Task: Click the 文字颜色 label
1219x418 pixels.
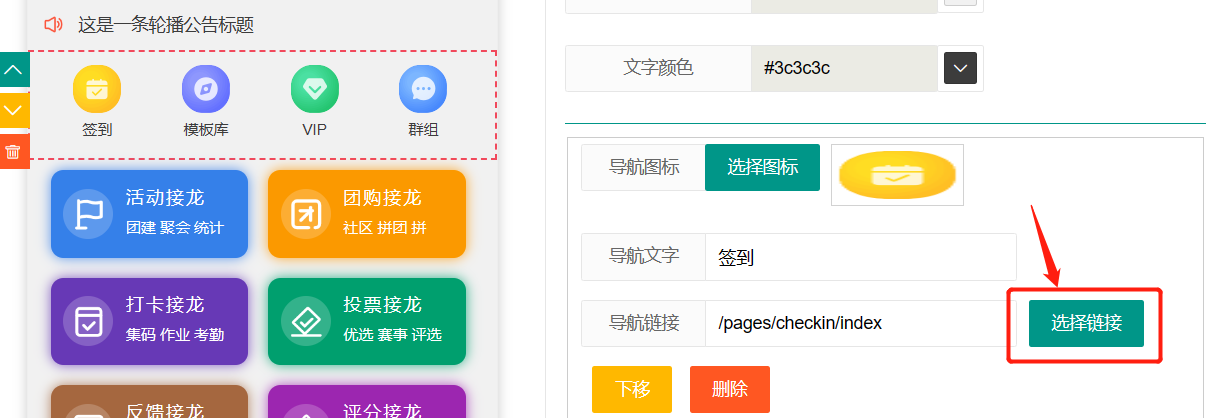Action: pyautogui.click(x=658, y=68)
